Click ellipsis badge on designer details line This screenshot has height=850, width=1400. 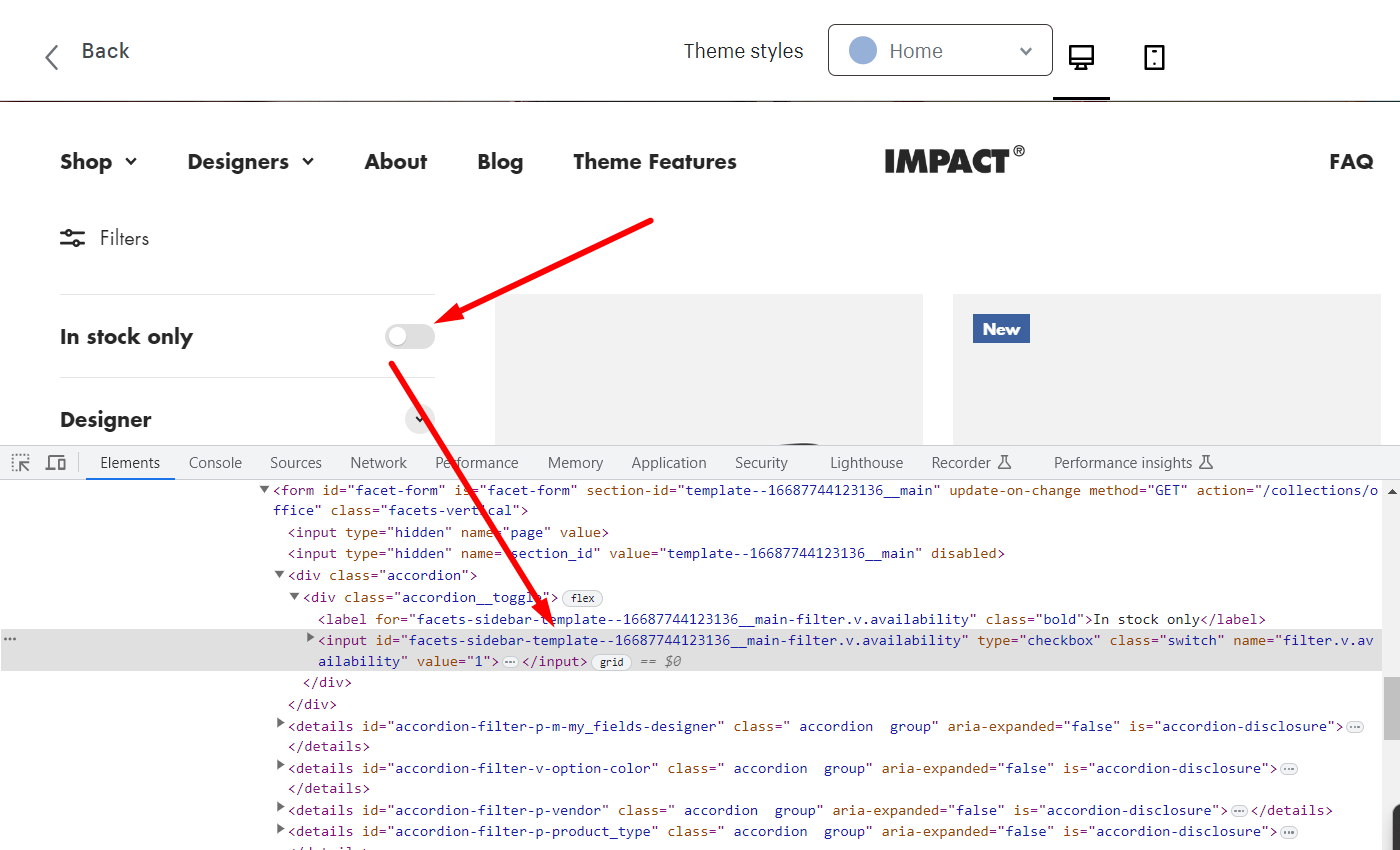(x=1355, y=727)
